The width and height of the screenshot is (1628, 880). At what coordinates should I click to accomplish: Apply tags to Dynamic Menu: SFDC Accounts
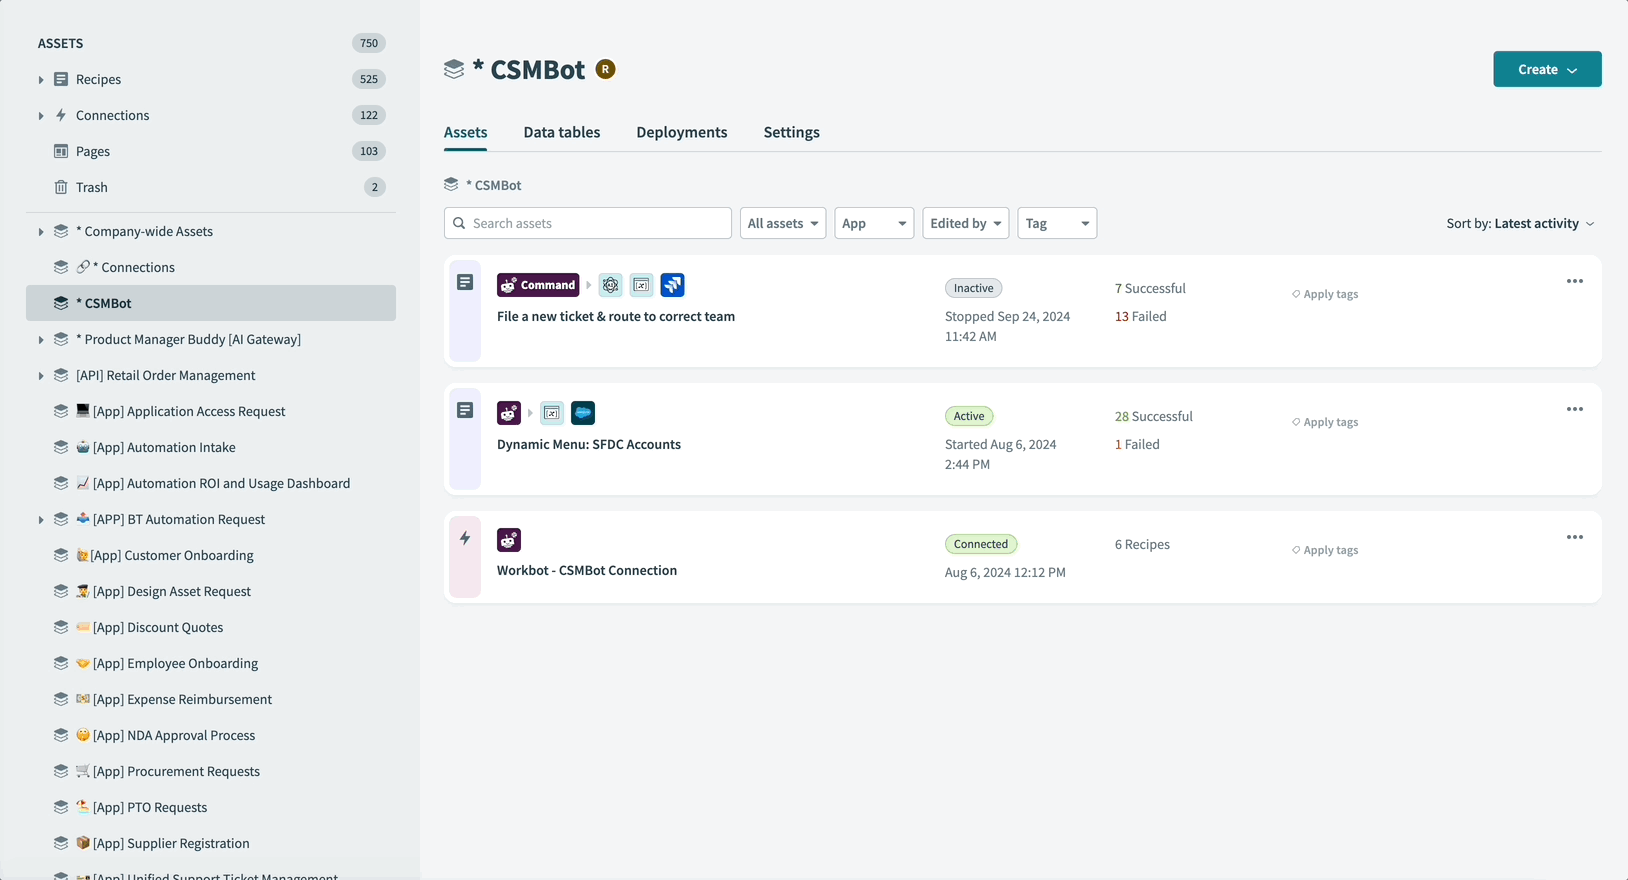point(1325,422)
